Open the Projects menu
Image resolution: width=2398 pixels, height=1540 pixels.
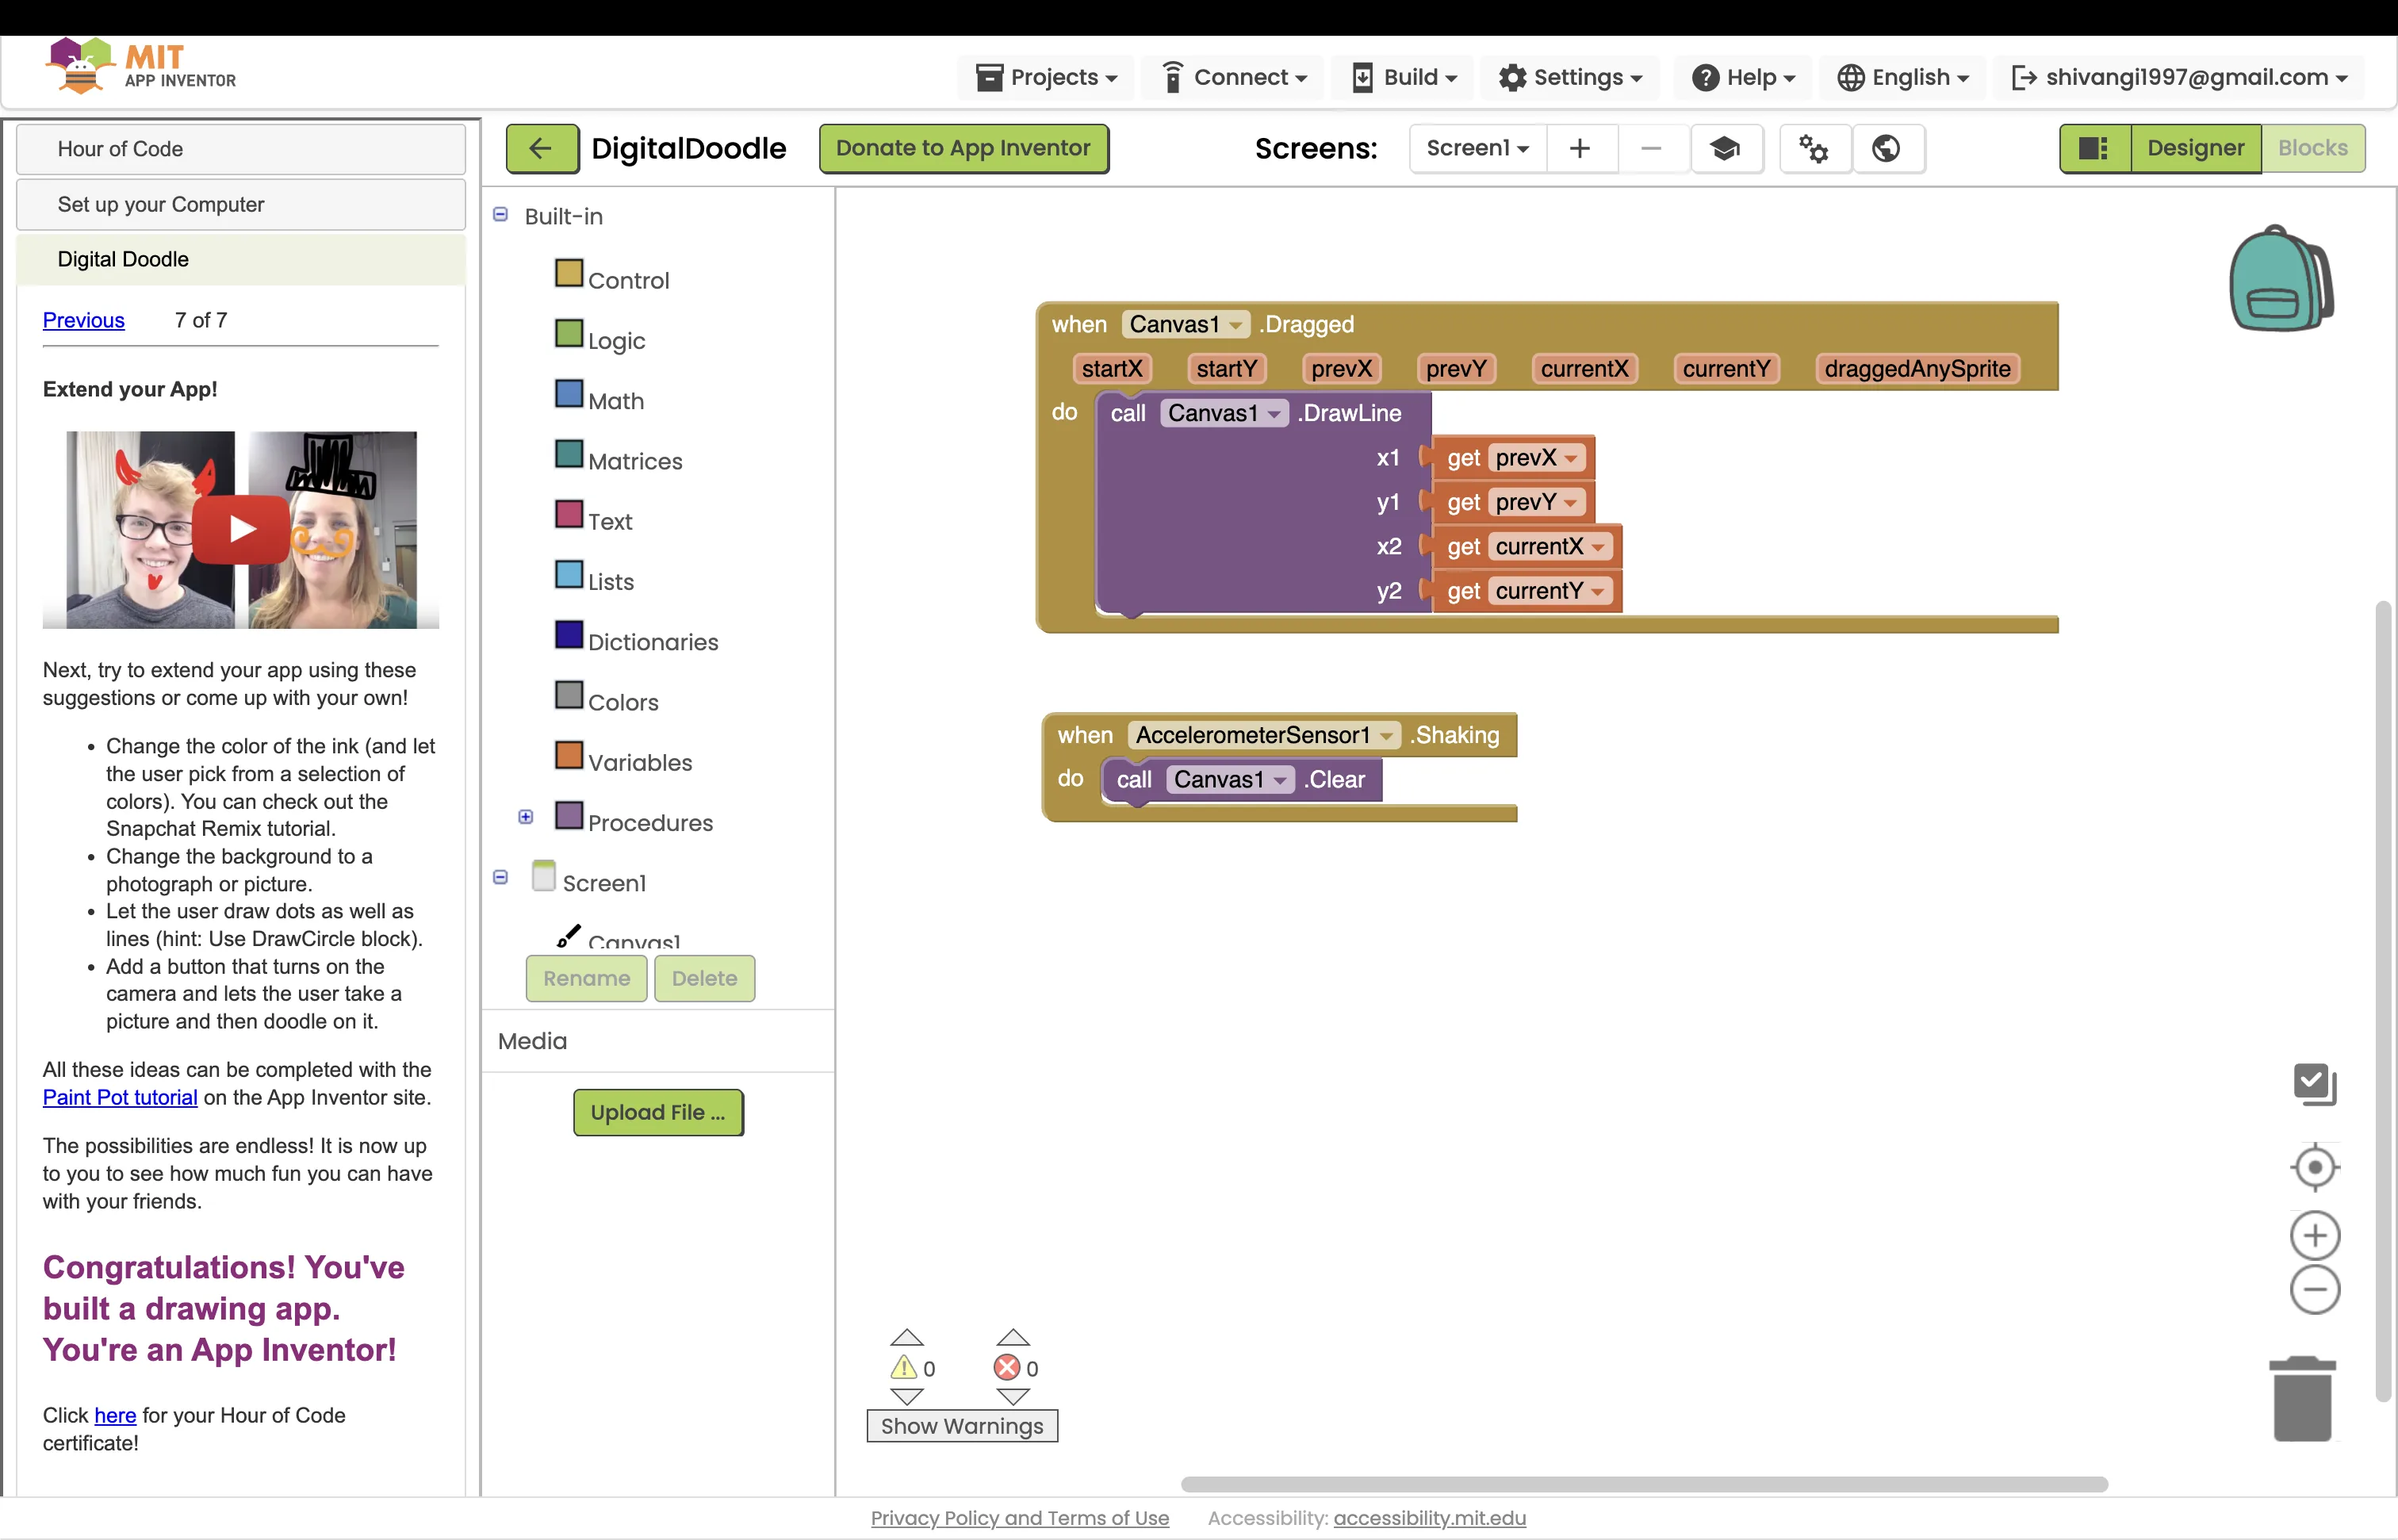1047,77
